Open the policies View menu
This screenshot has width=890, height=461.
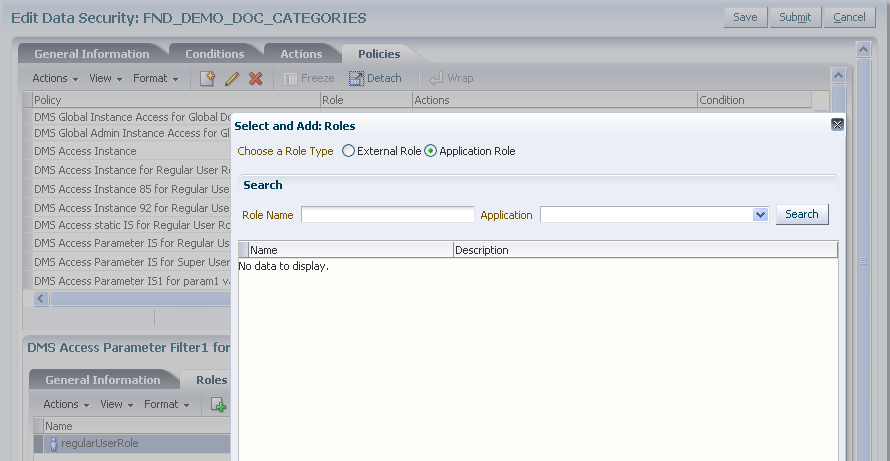click(x=106, y=78)
